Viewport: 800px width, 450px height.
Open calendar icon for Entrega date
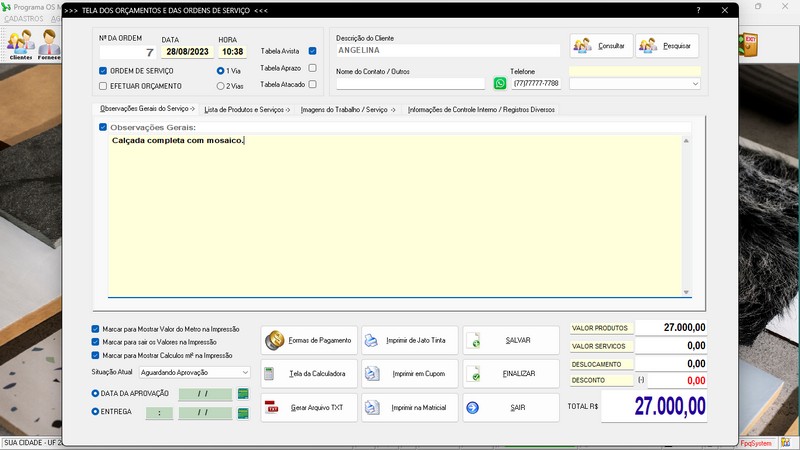[x=242, y=411]
